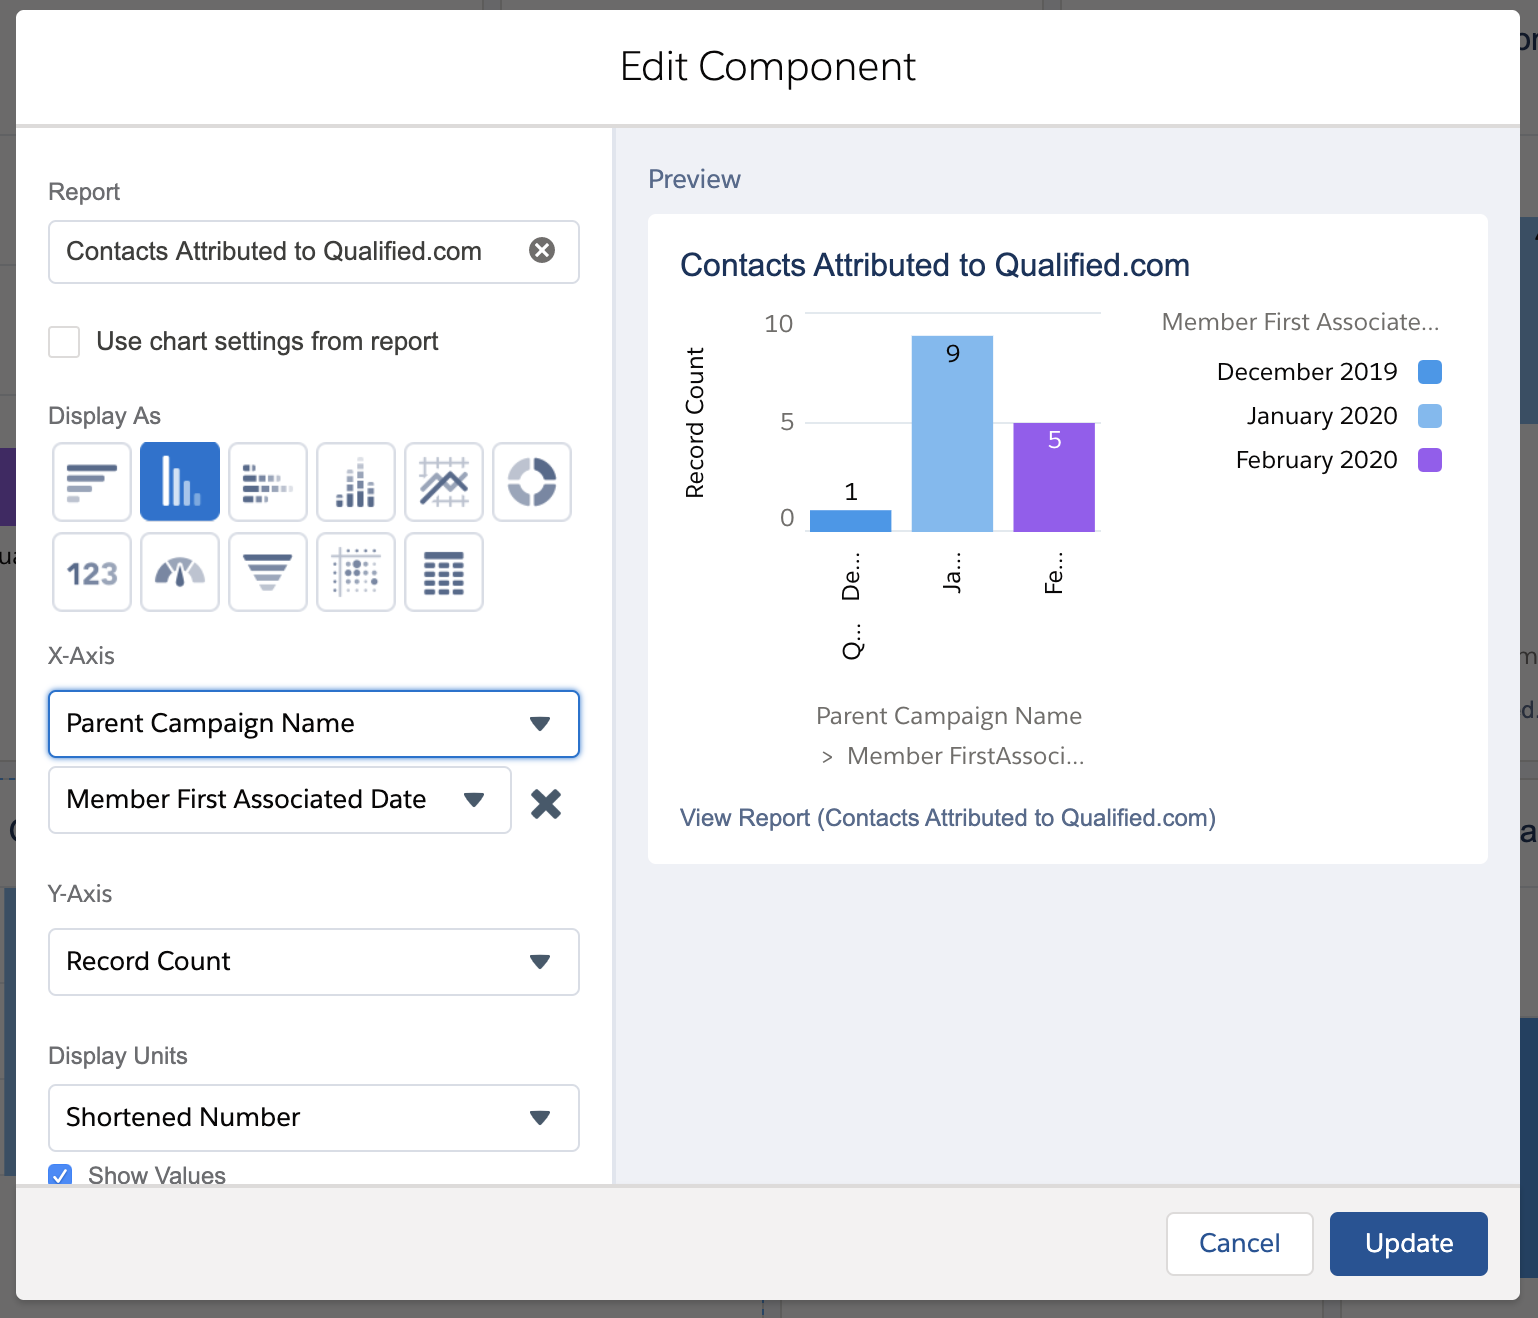Click January 2020 legend color swatch

pos(1430,416)
